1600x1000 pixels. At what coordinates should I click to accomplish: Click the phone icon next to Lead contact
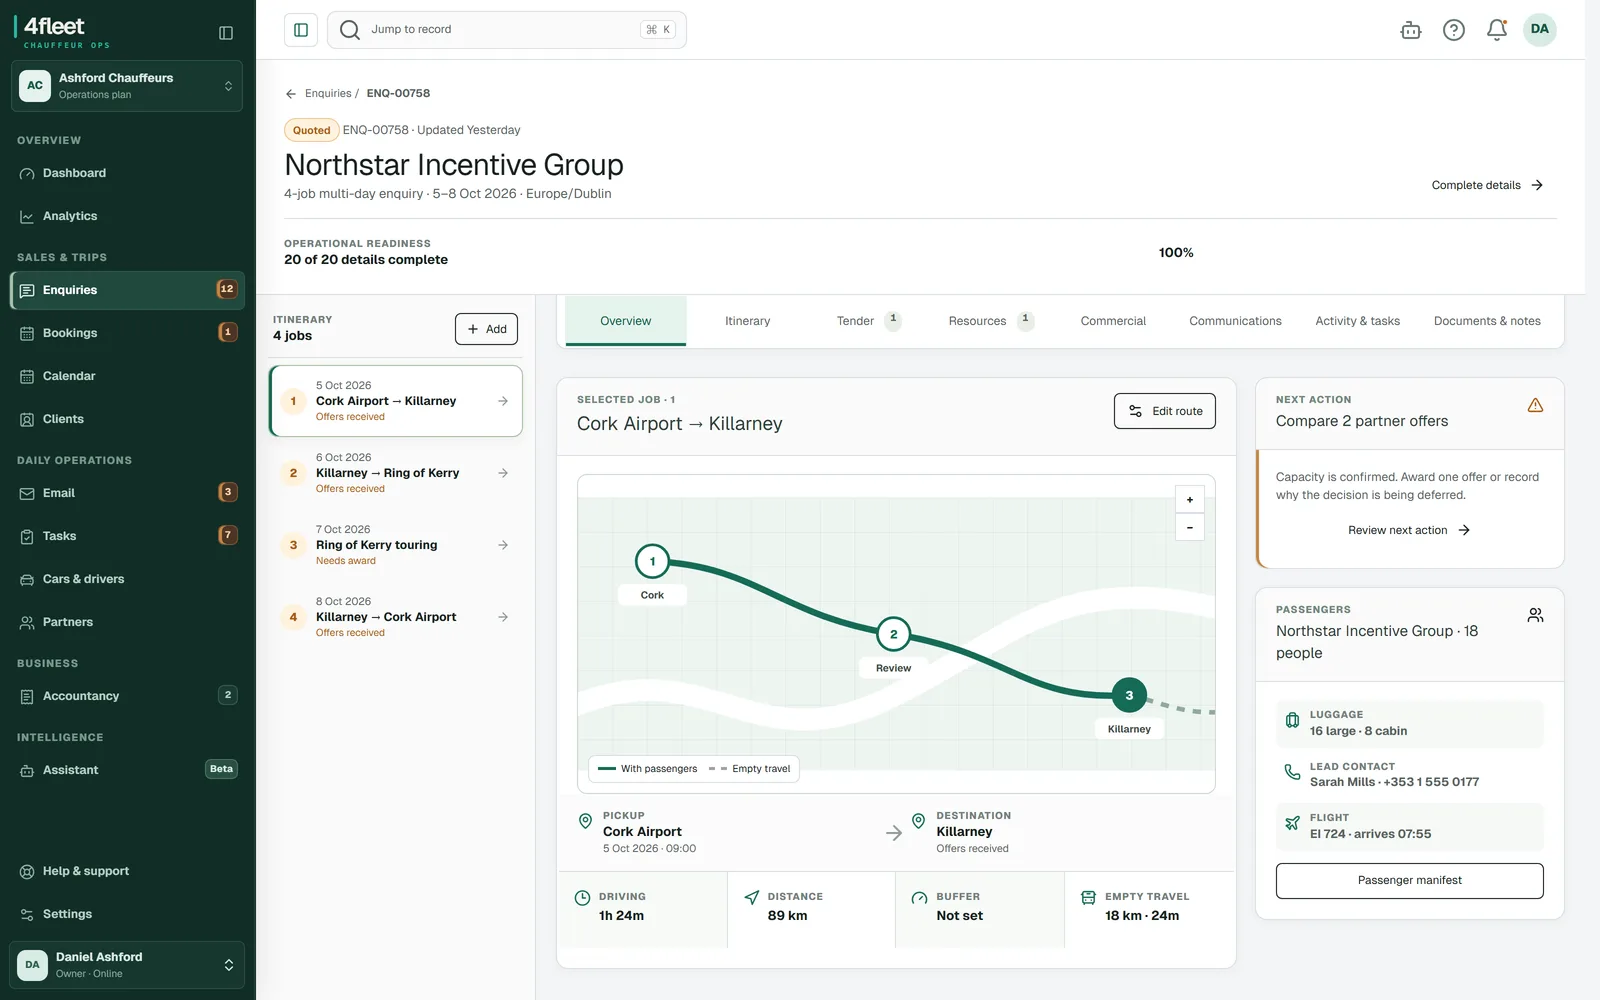[1292, 772]
